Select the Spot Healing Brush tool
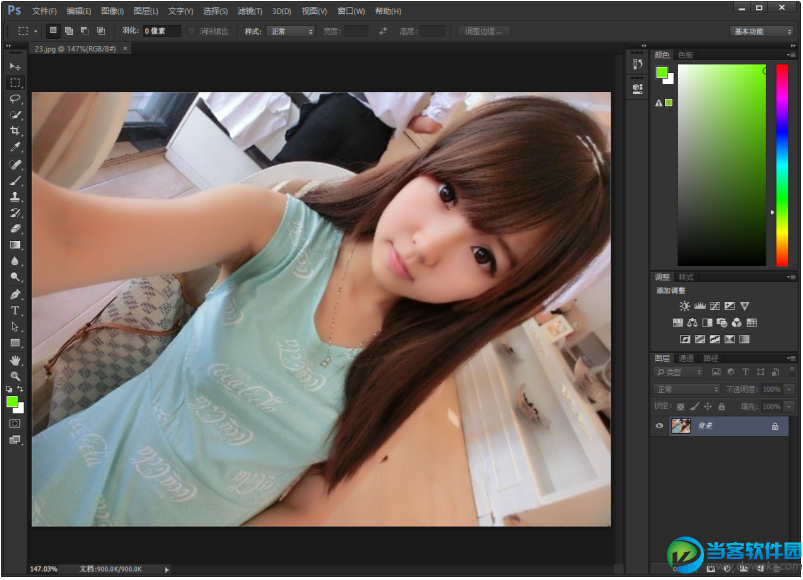Image resolution: width=803 pixels, height=580 pixels. (15, 164)
